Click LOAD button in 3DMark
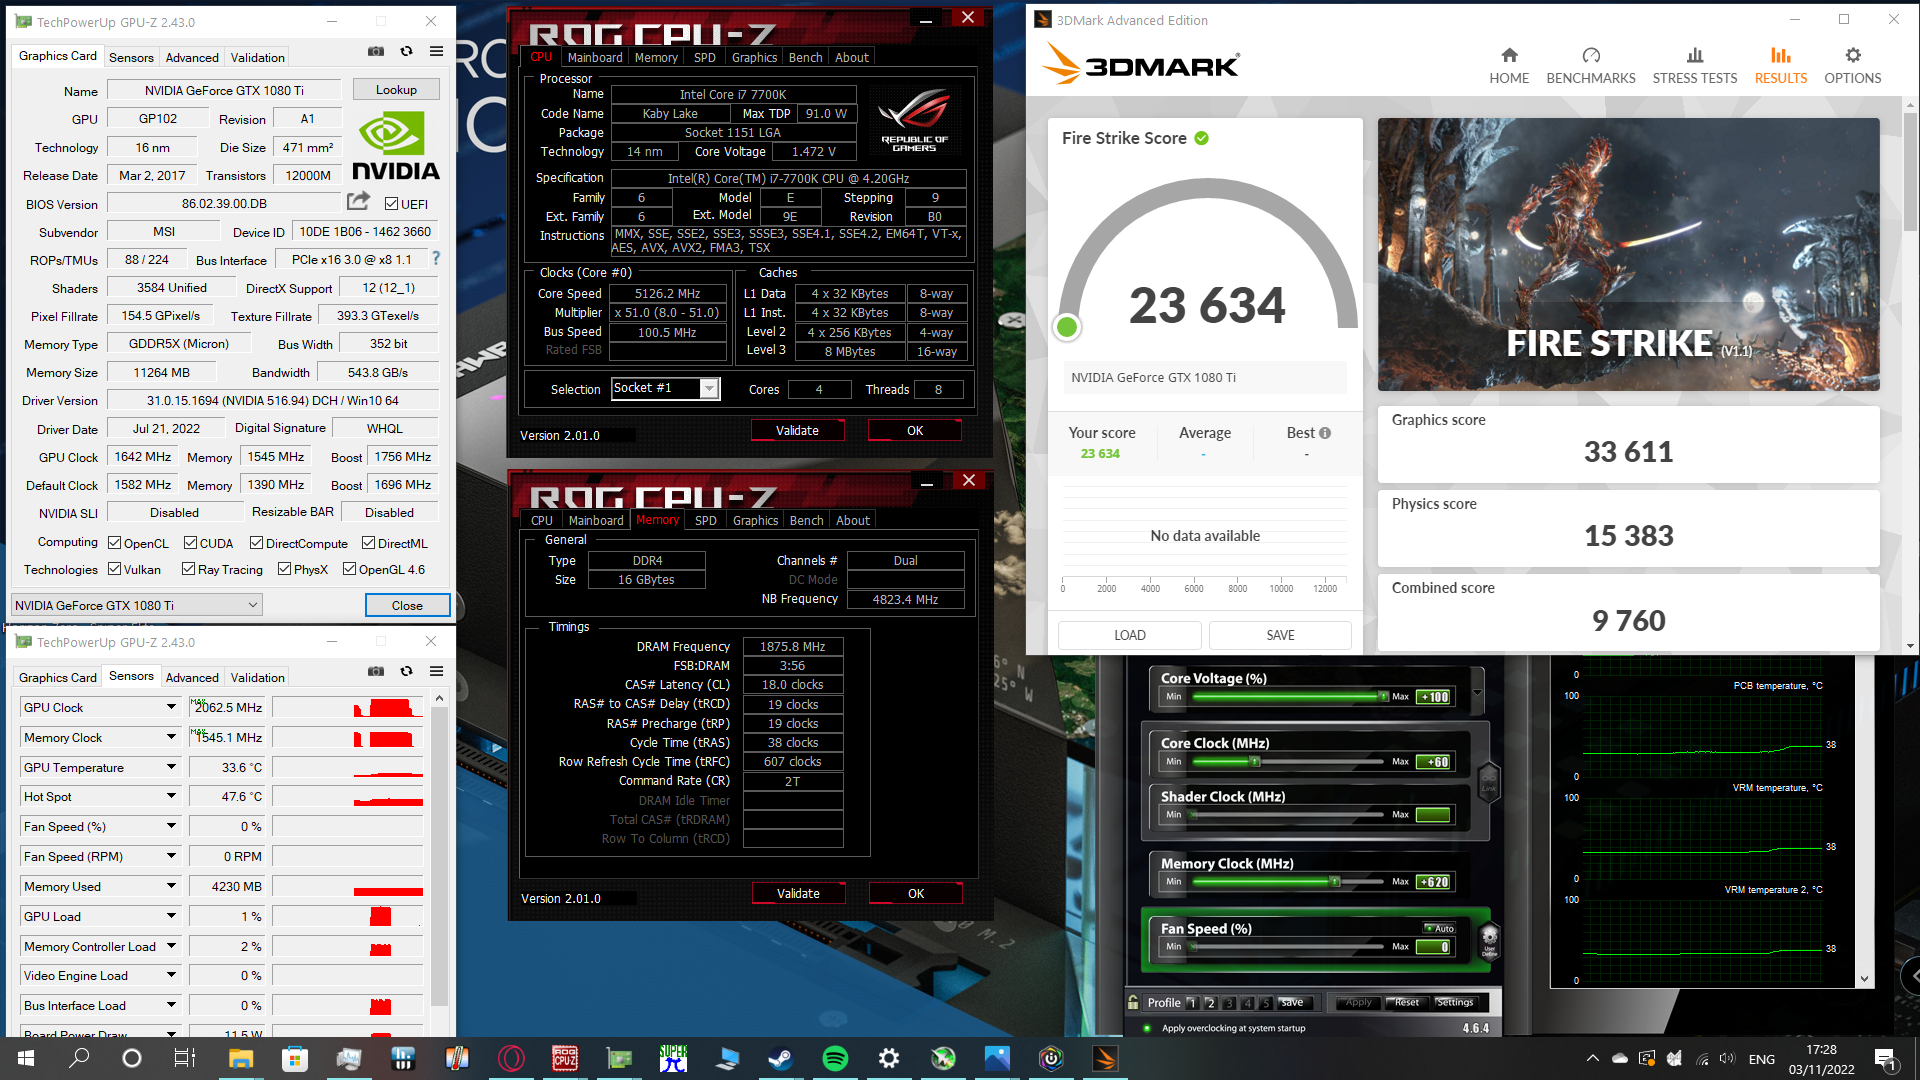1920x1080 pixels. [x=1130, y=635]
